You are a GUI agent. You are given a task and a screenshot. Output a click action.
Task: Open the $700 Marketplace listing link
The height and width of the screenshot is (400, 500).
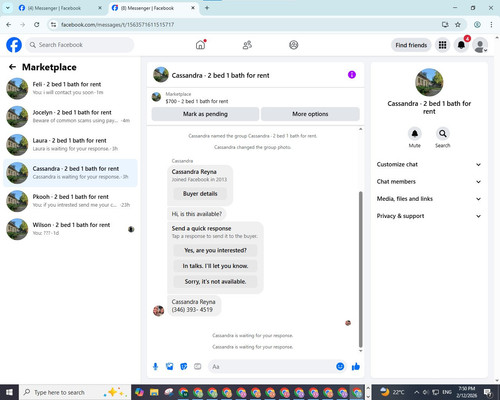(x=197, y=101)
